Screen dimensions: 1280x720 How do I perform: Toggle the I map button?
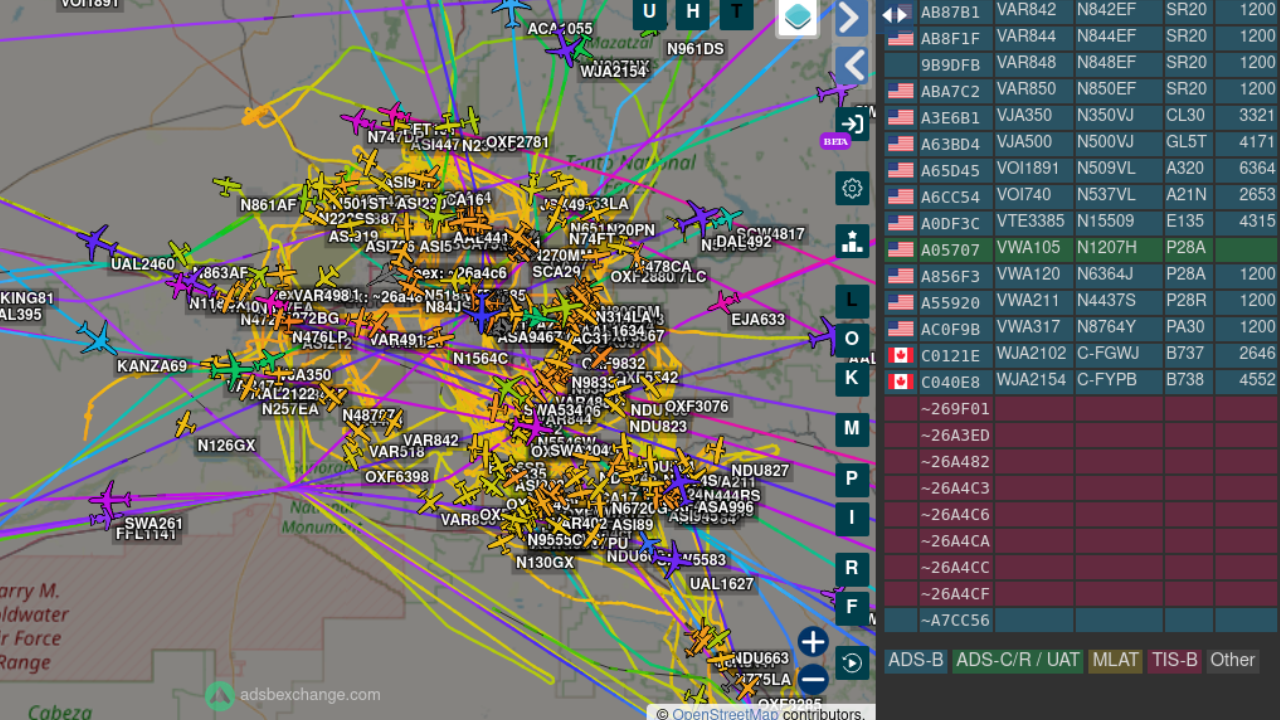(x=852, y=518)
